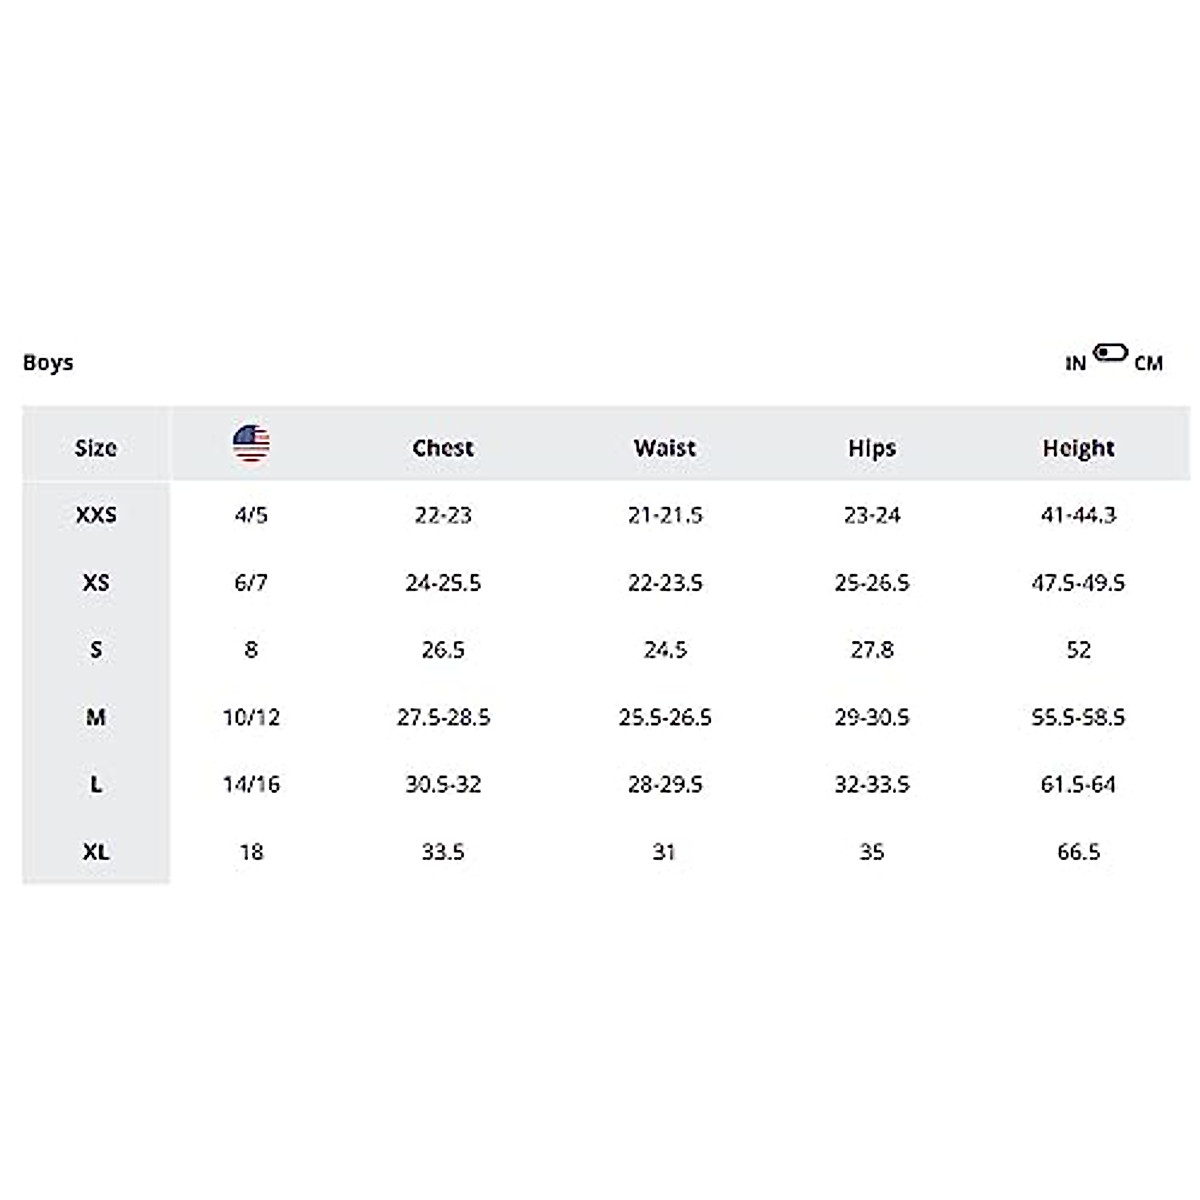Image resolution: width=1200 pixels, height=1200 pixels.
Task: Click the 10/12 US size cell
Action: pyautogui.click(x=251, y=717)
